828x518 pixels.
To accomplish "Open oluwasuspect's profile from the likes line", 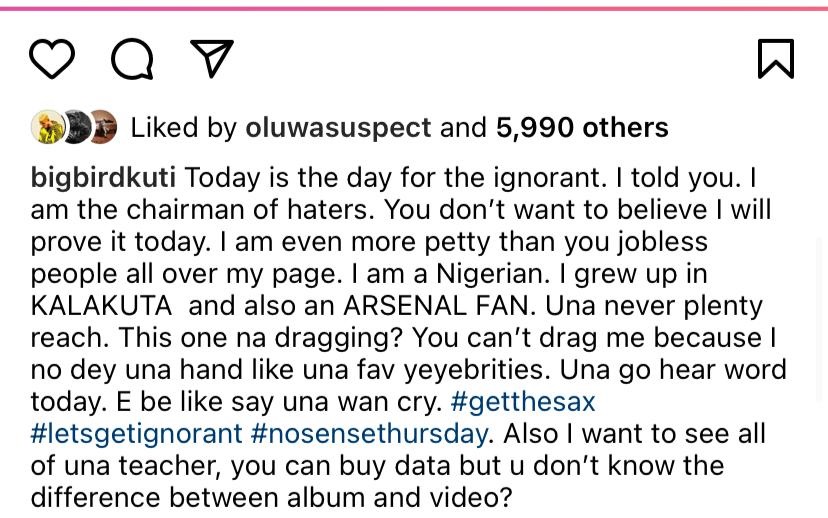I will [338, 128].
